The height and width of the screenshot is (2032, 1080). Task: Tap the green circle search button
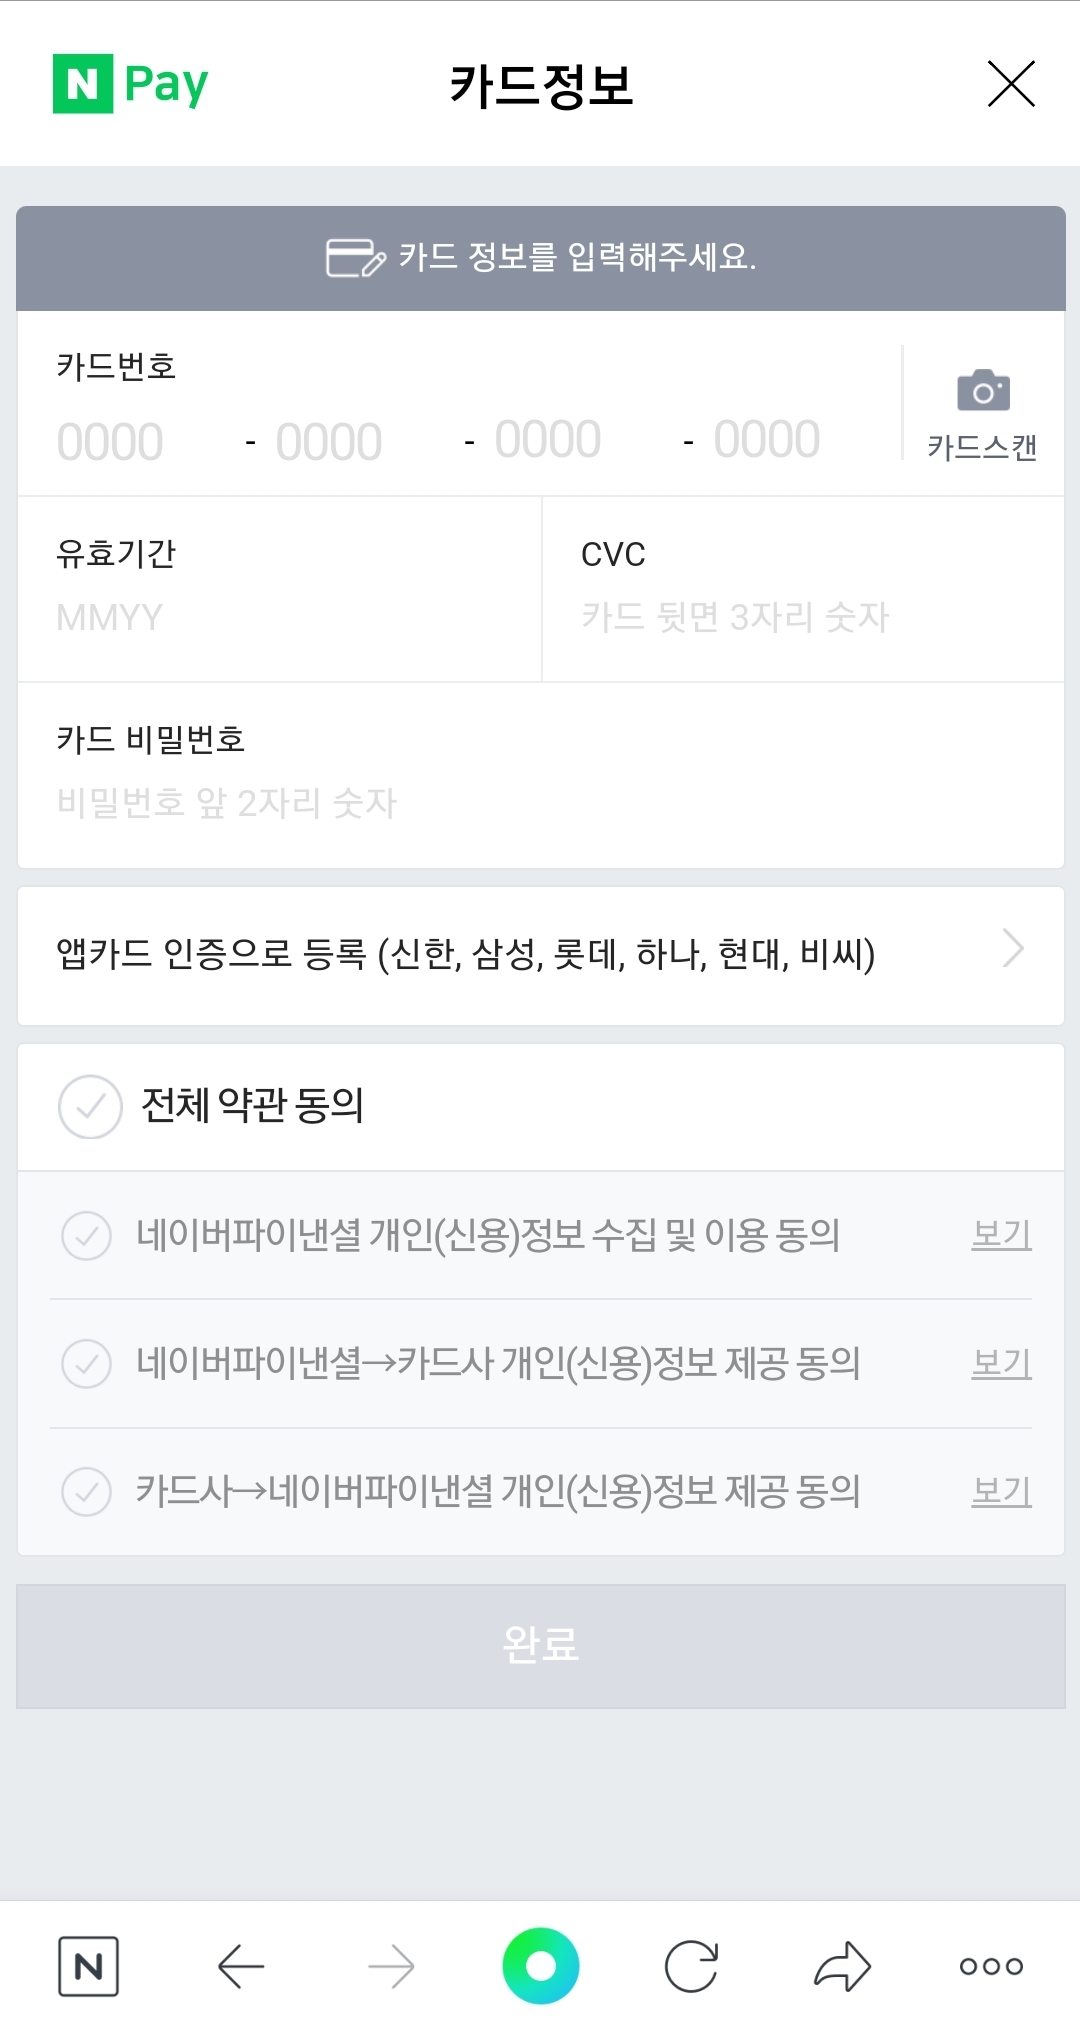pyautogui.click(x=541, y=1966)
